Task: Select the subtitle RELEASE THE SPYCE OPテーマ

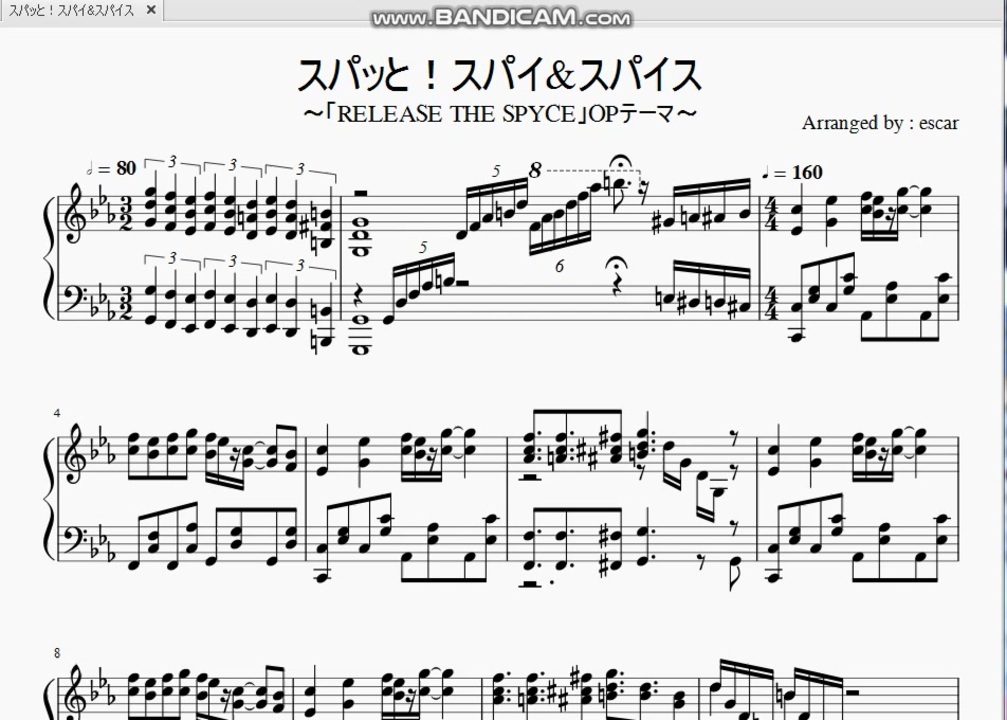Action: (x=500, y=114)
